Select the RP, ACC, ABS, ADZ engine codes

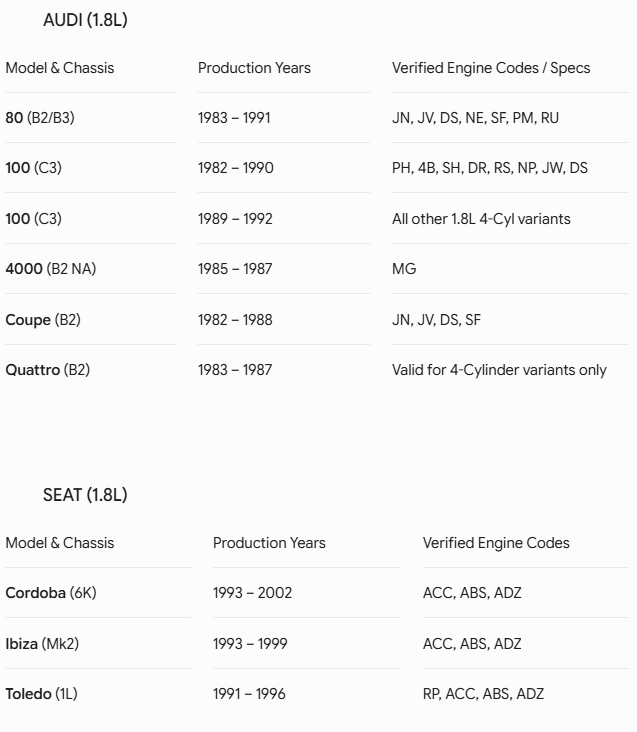(x=483, y=694)
